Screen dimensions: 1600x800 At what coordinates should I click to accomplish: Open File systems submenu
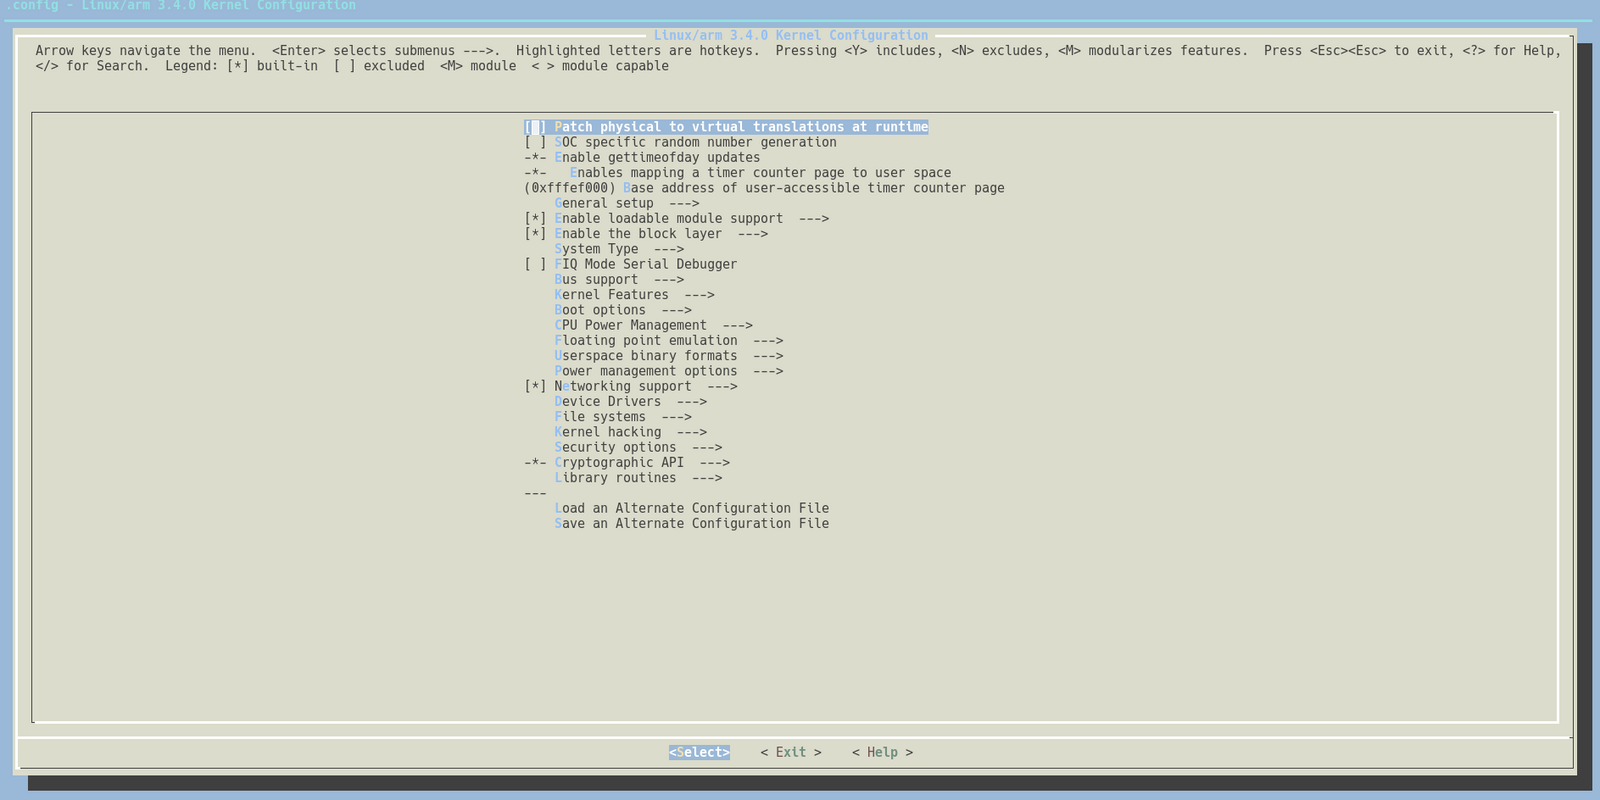point(623,417)
